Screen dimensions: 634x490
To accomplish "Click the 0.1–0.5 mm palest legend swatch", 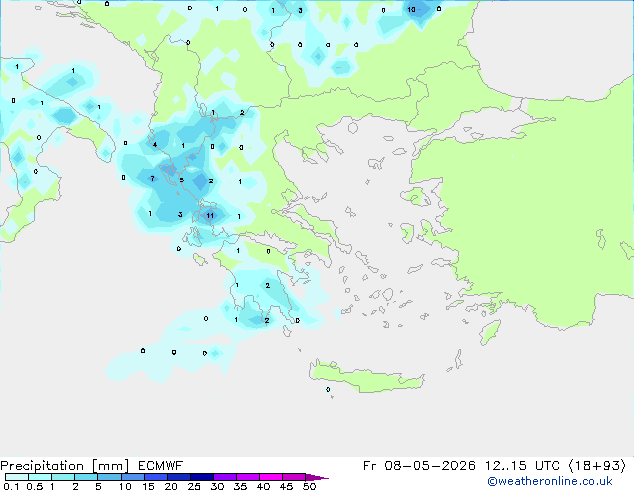I will pyautogui.click(x=17, y=477).
